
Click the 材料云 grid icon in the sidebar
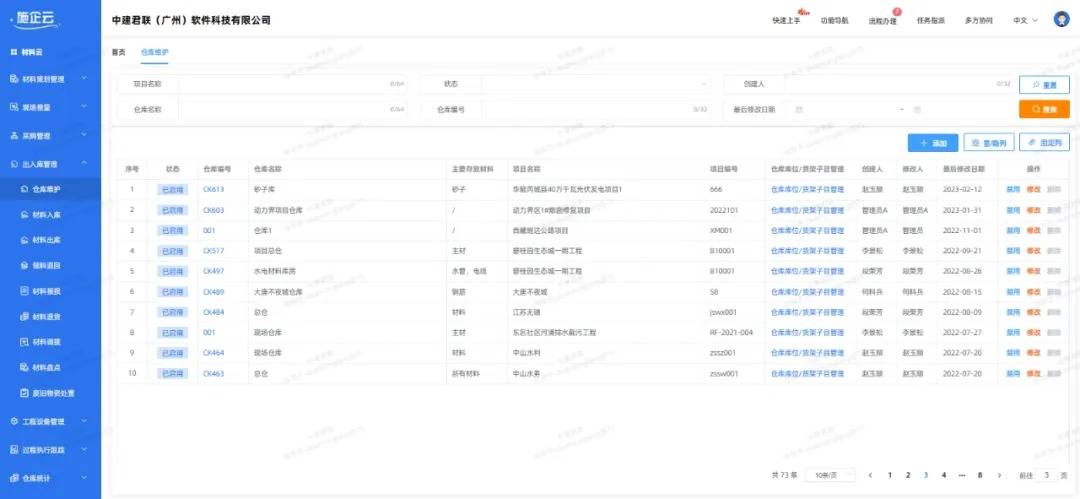coord(14,52)
